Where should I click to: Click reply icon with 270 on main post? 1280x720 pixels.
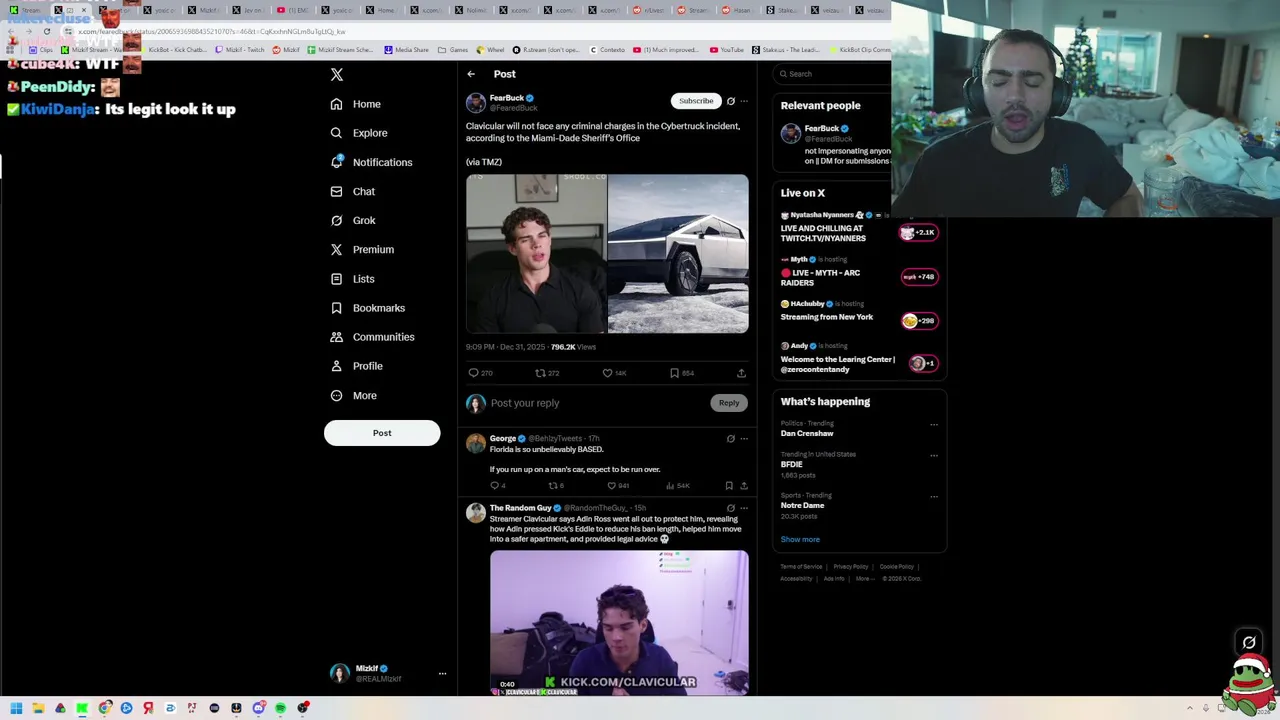[x=480, y=373]
